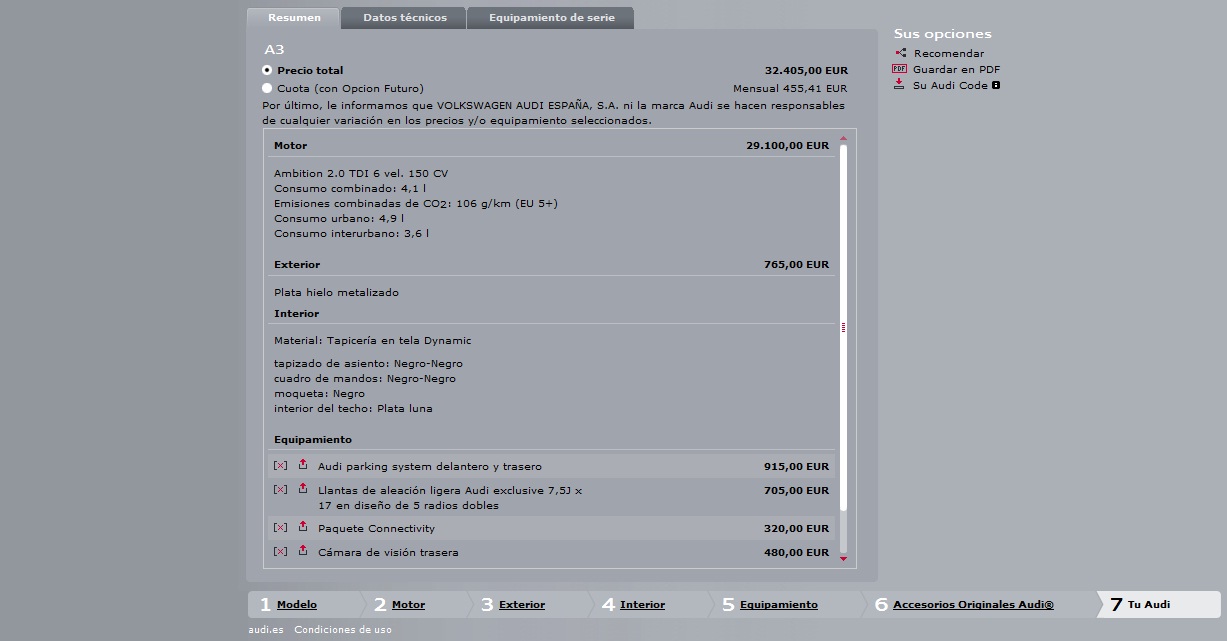Click the text Material: Tapicería en tela Dynamic

pyautogui.click(x=372, y=340)
